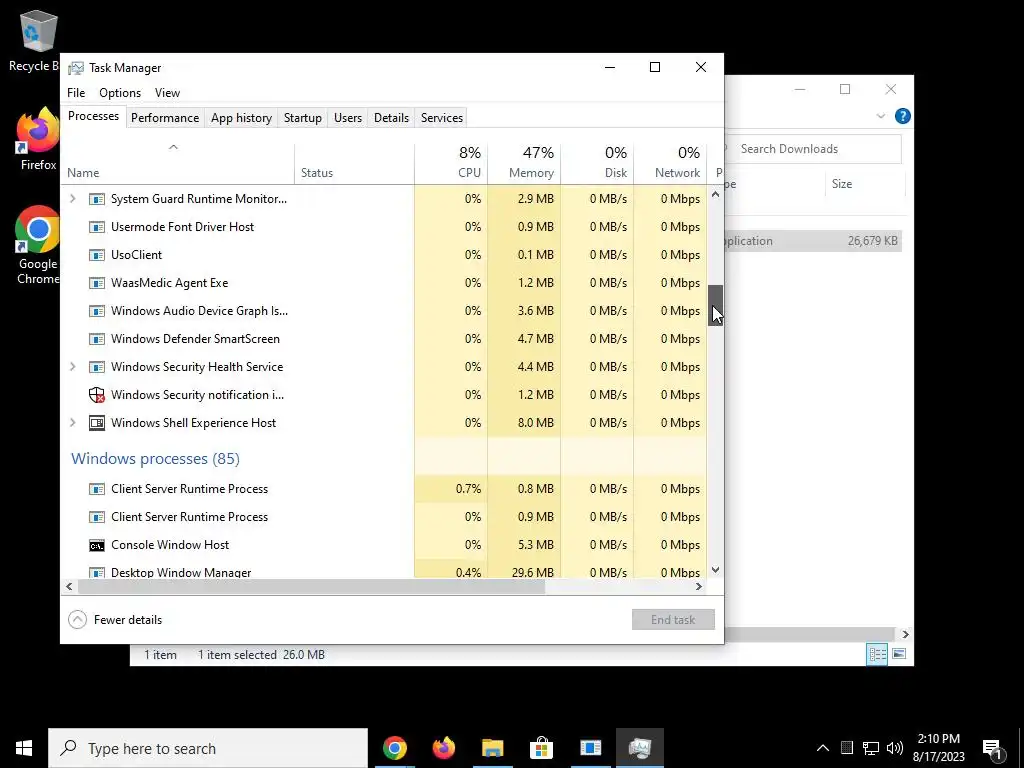Click the Search Downloads field in Explorer
This screenshot has height=768, width=1024.
tap(813, 149)
